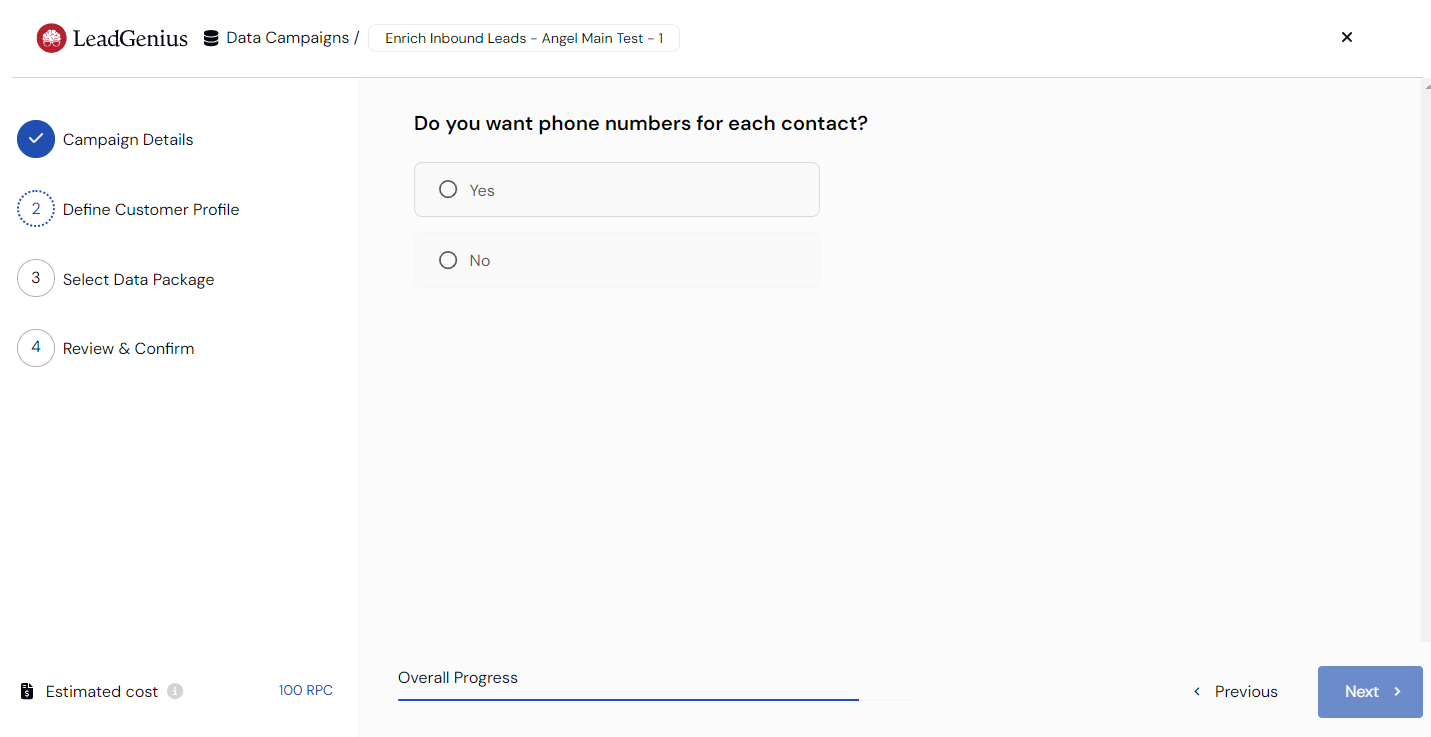1431x737 pixels.
Task: Click the LeadGenius brain logo icon
Action: point(51,38)
